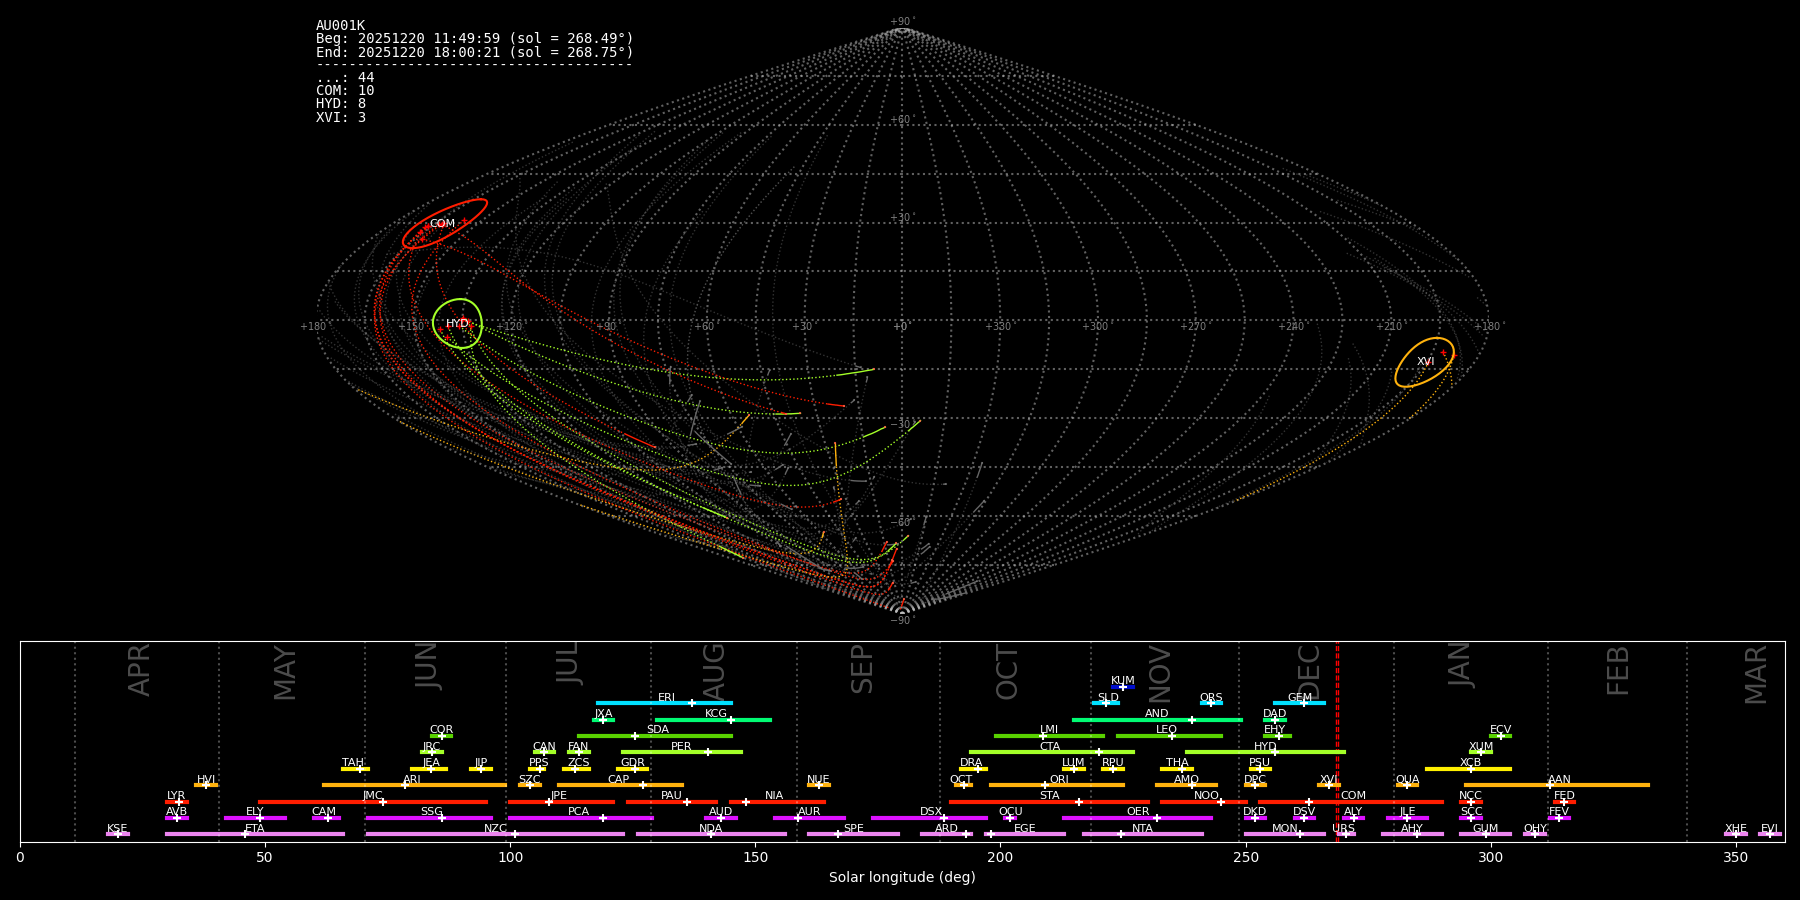The image size is (1800, 900).
Task: Select the STA shower bar in timeline
Action: click(1049, 802)
